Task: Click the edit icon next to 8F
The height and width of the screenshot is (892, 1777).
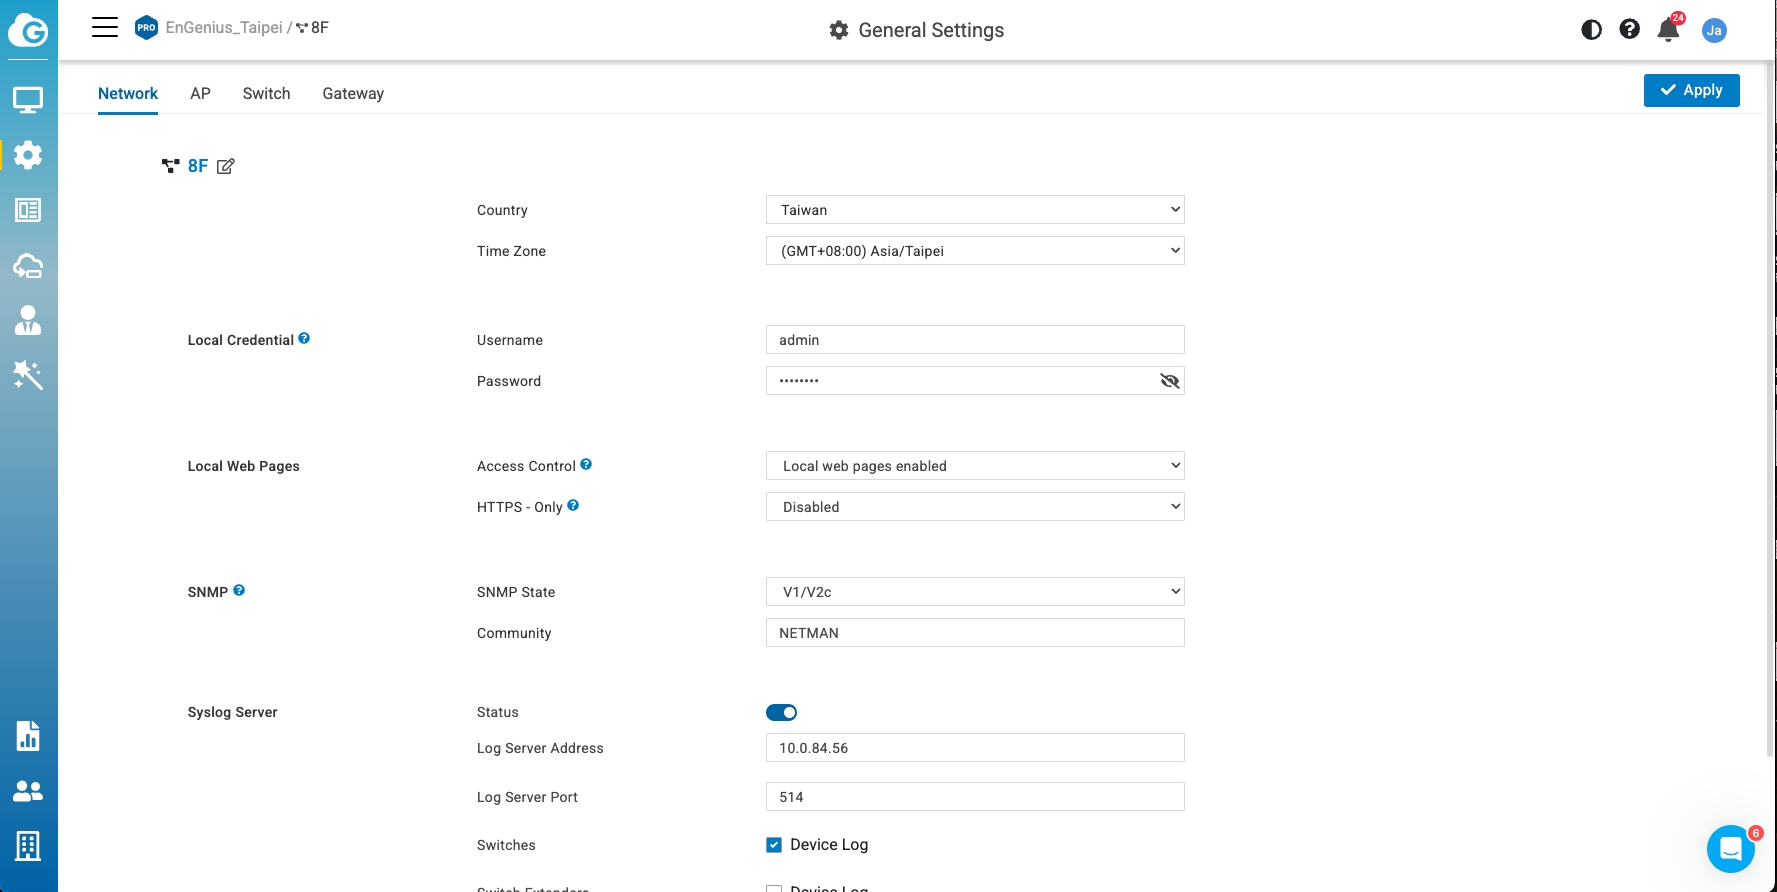Action: pyautogui.click(x=226, y=166)
